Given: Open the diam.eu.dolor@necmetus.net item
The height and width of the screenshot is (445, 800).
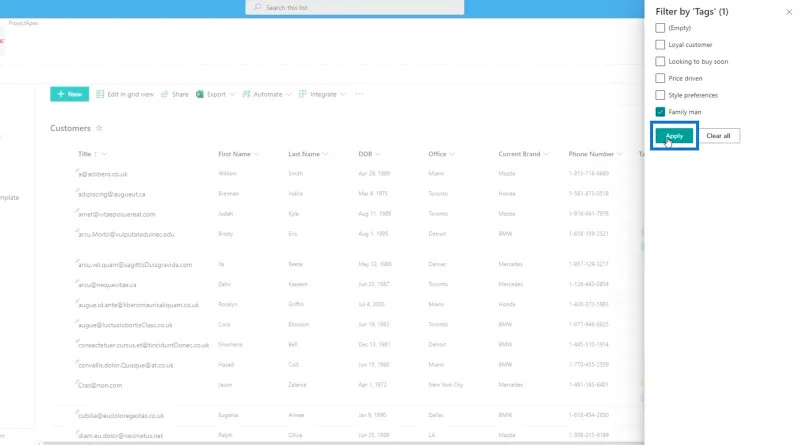Looking at the screenshot, I should (120, 436).
